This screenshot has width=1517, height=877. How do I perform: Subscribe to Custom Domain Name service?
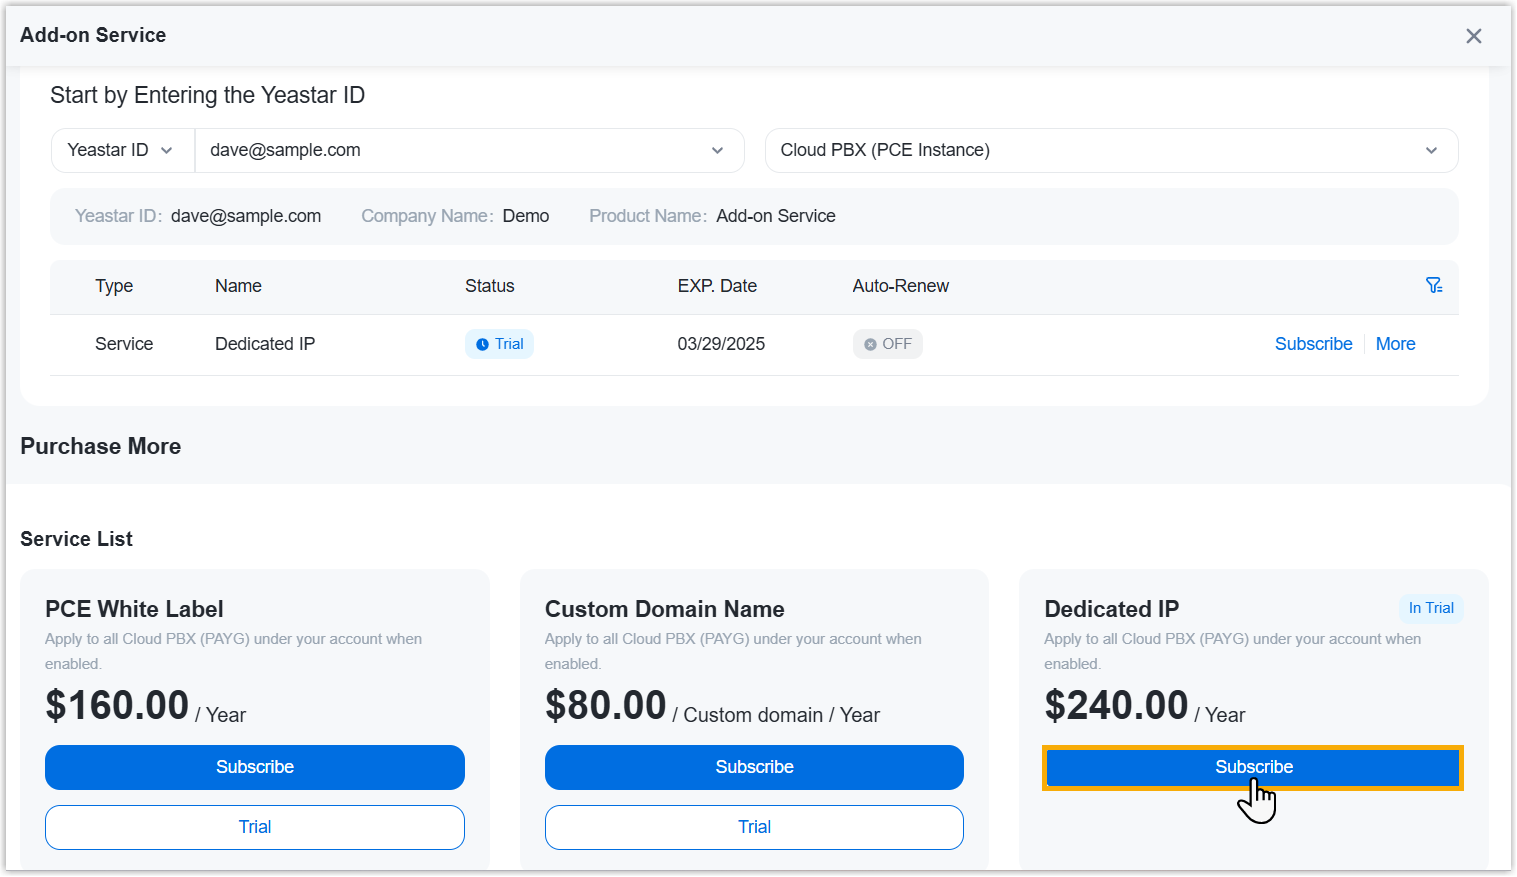click(754, 767)
